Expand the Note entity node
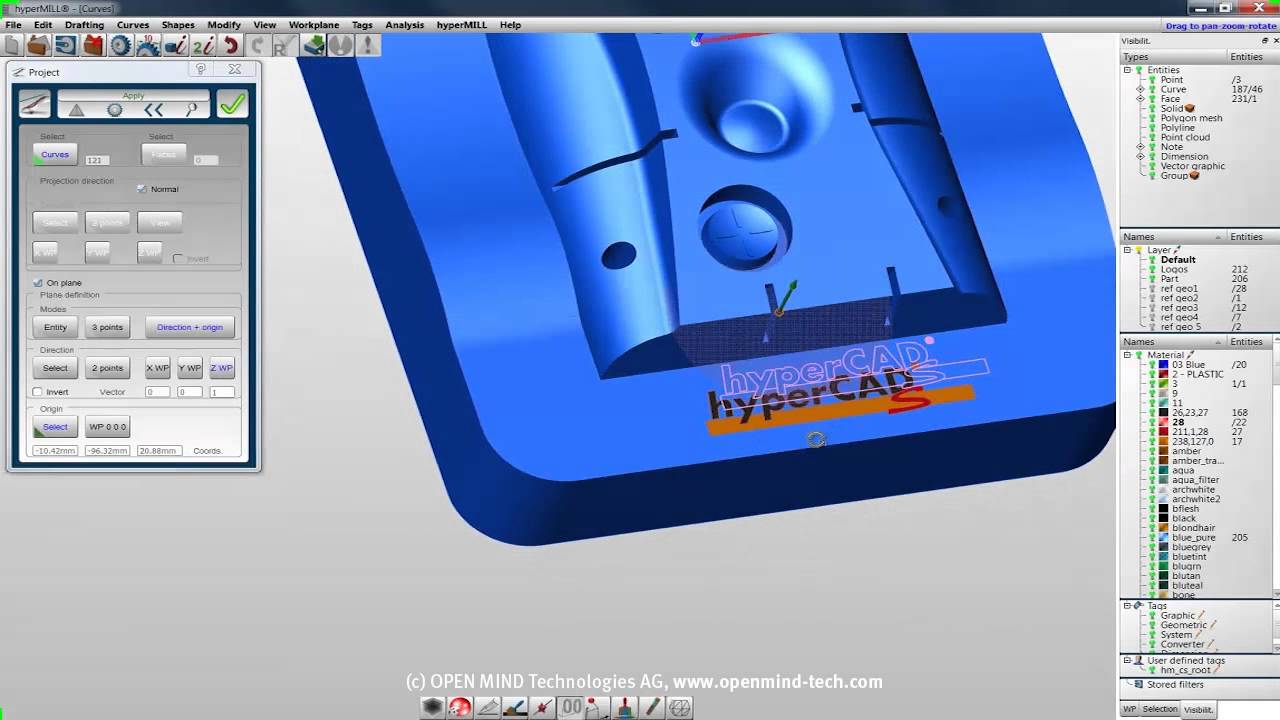Screen dimensions: 1280x720 [x=1140, y=147]
